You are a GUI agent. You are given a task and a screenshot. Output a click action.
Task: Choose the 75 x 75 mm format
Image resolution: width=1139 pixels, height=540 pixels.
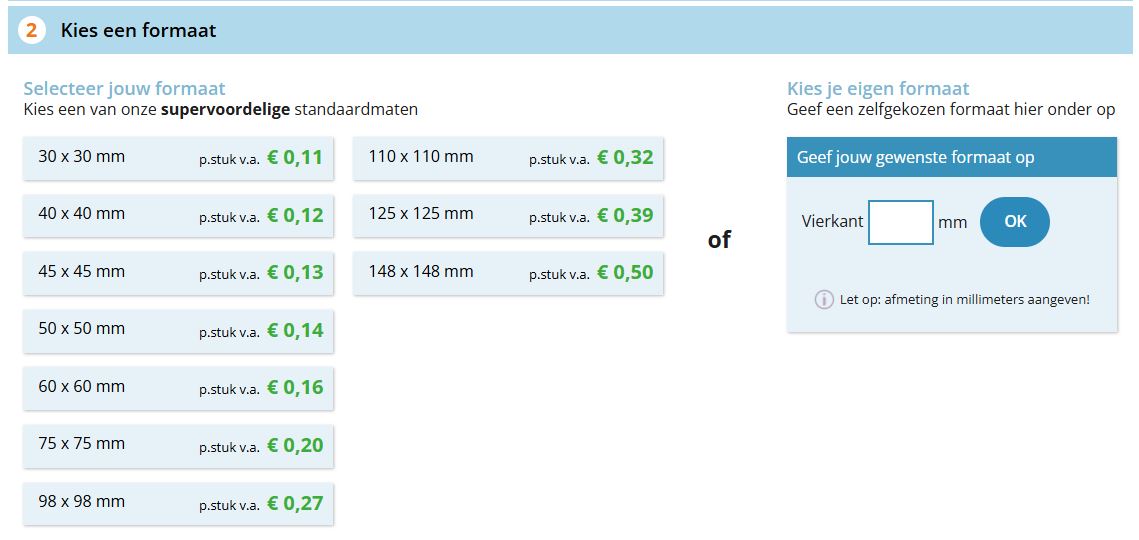tap(178, 446)
